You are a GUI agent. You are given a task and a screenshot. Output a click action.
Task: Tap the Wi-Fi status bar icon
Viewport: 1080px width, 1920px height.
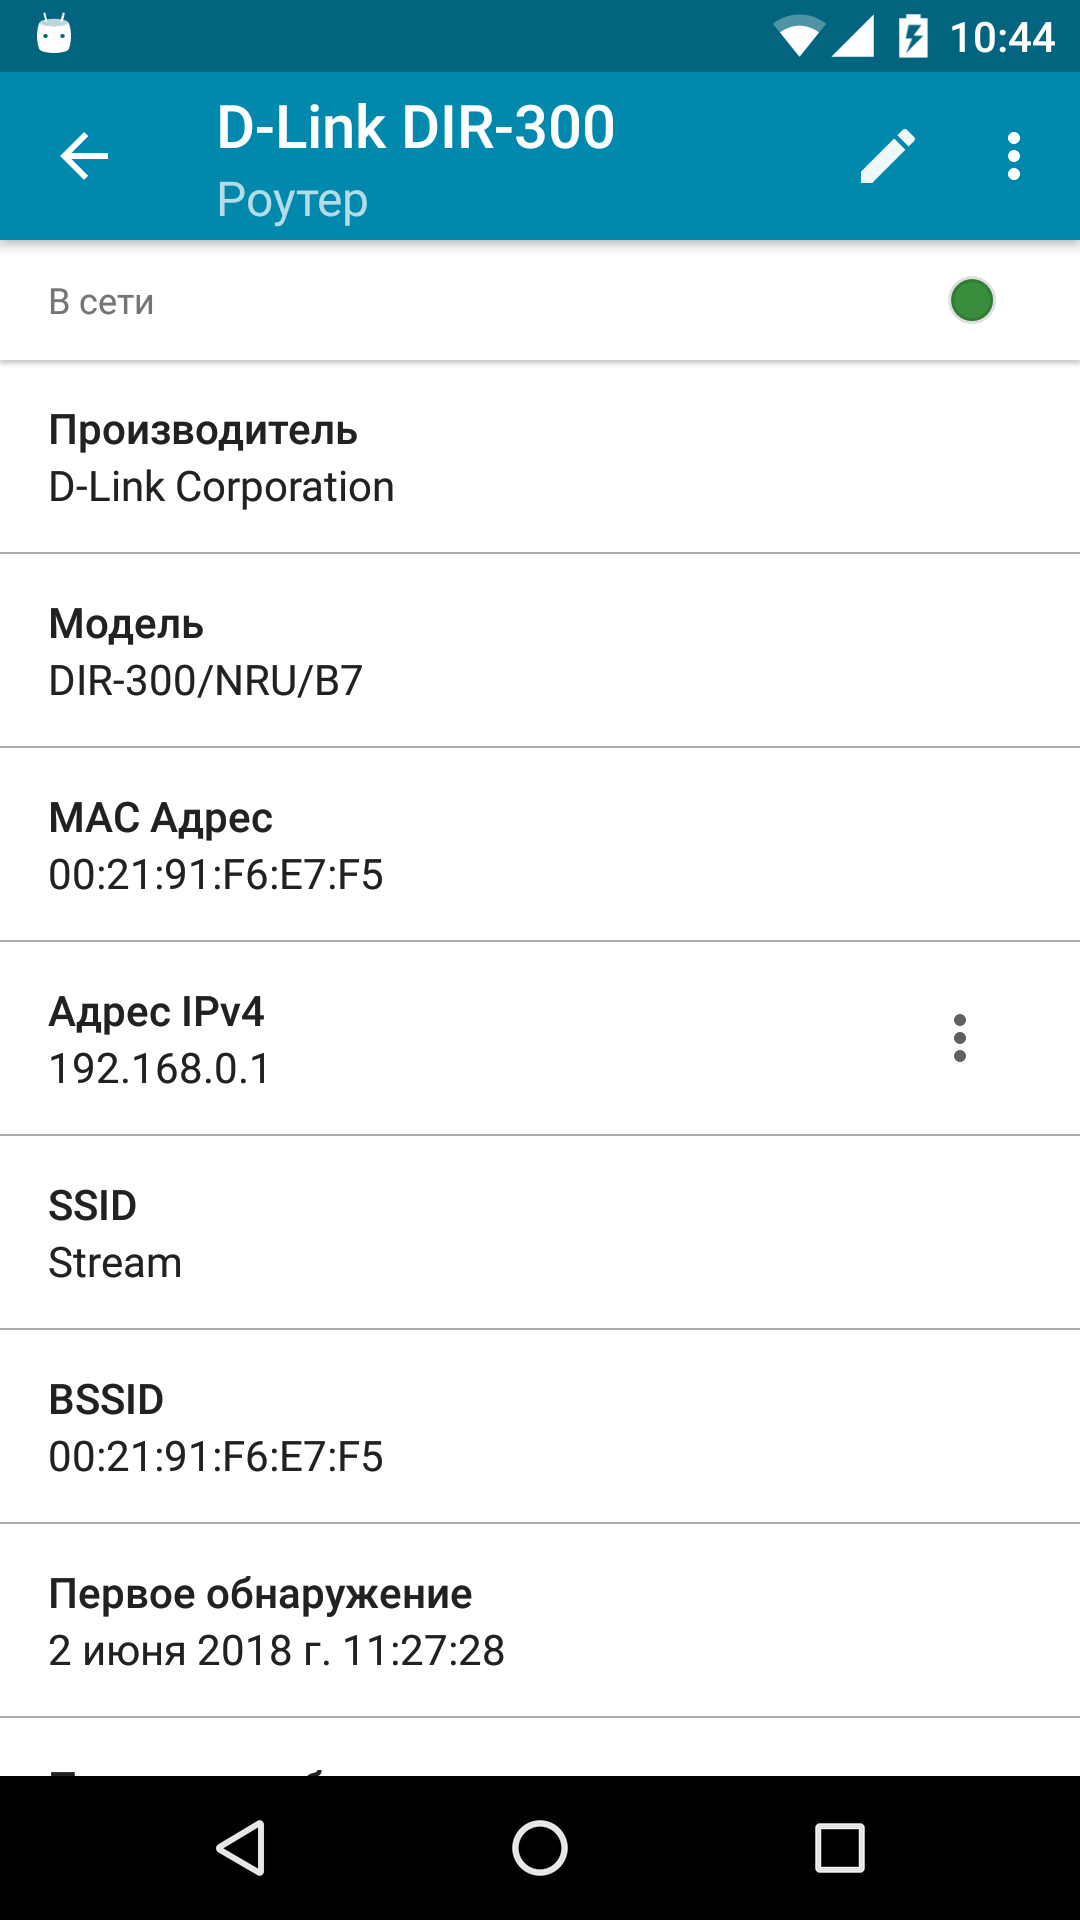[797, 37]
